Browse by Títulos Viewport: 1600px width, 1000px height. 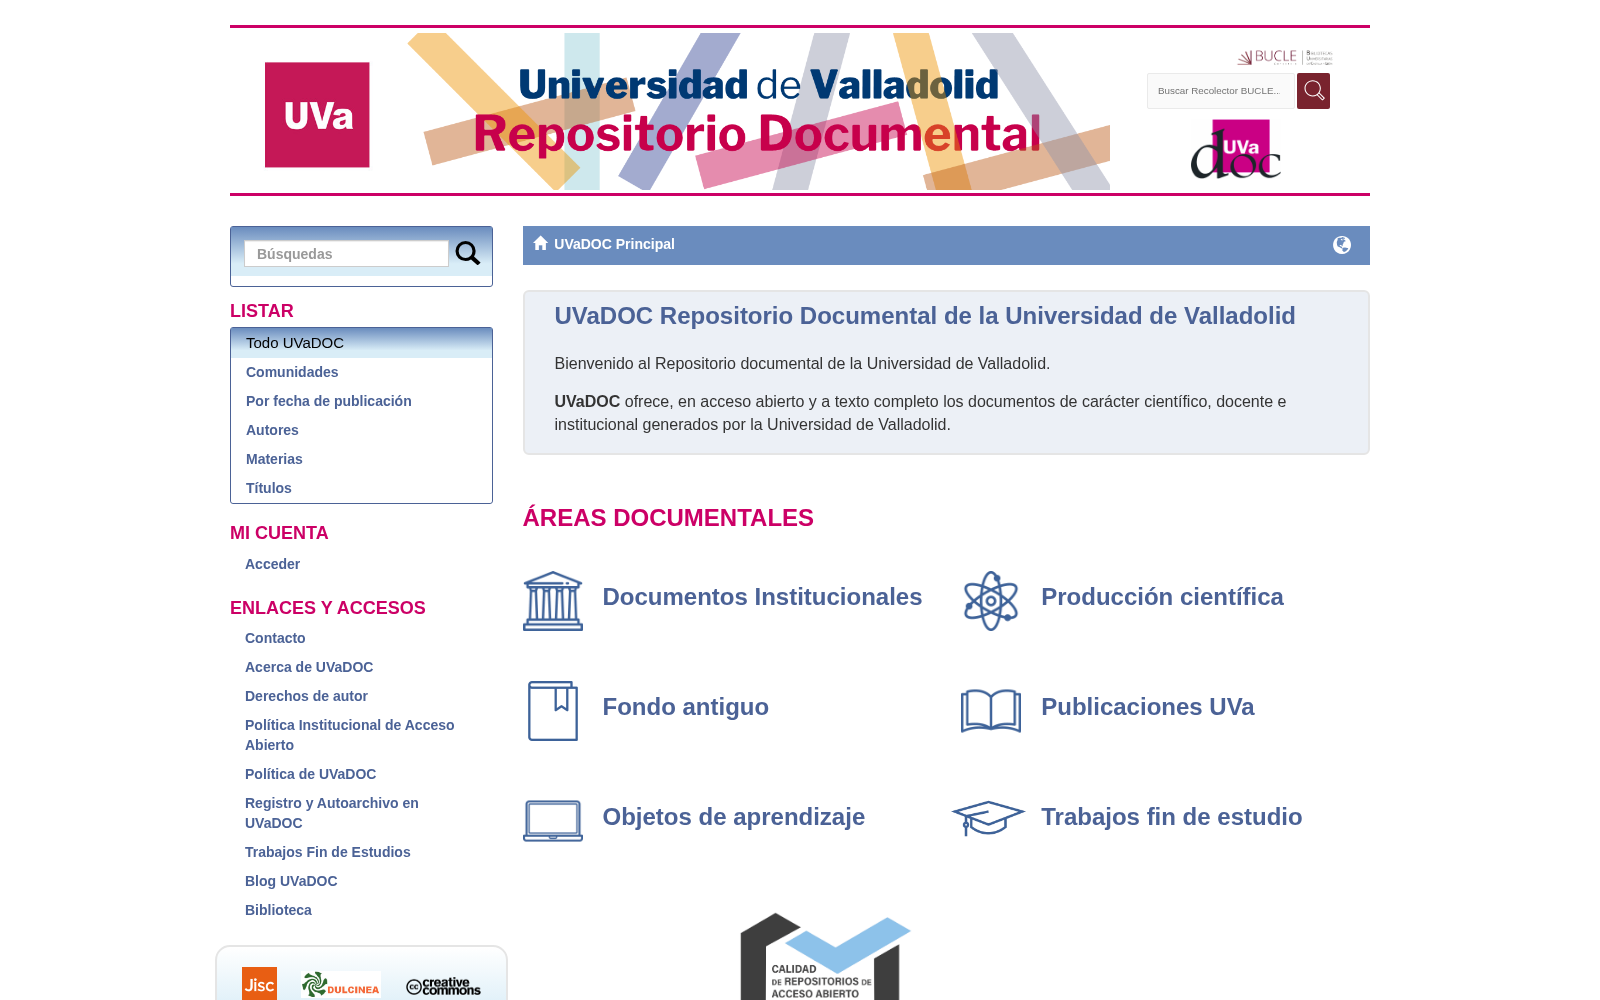(269, 488)
